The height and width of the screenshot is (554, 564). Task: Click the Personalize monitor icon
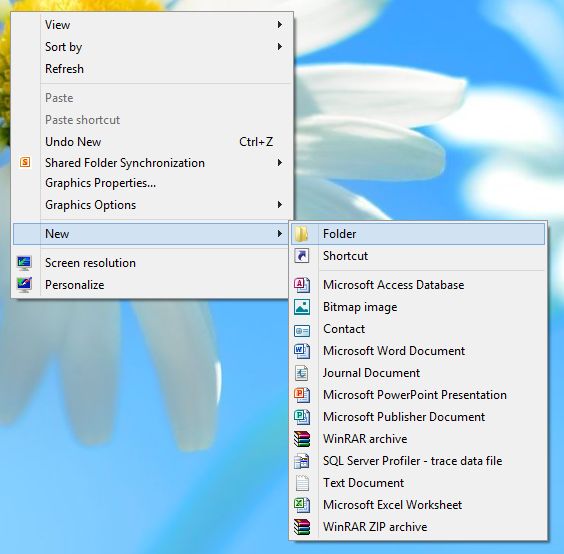[x=24, y=285]
